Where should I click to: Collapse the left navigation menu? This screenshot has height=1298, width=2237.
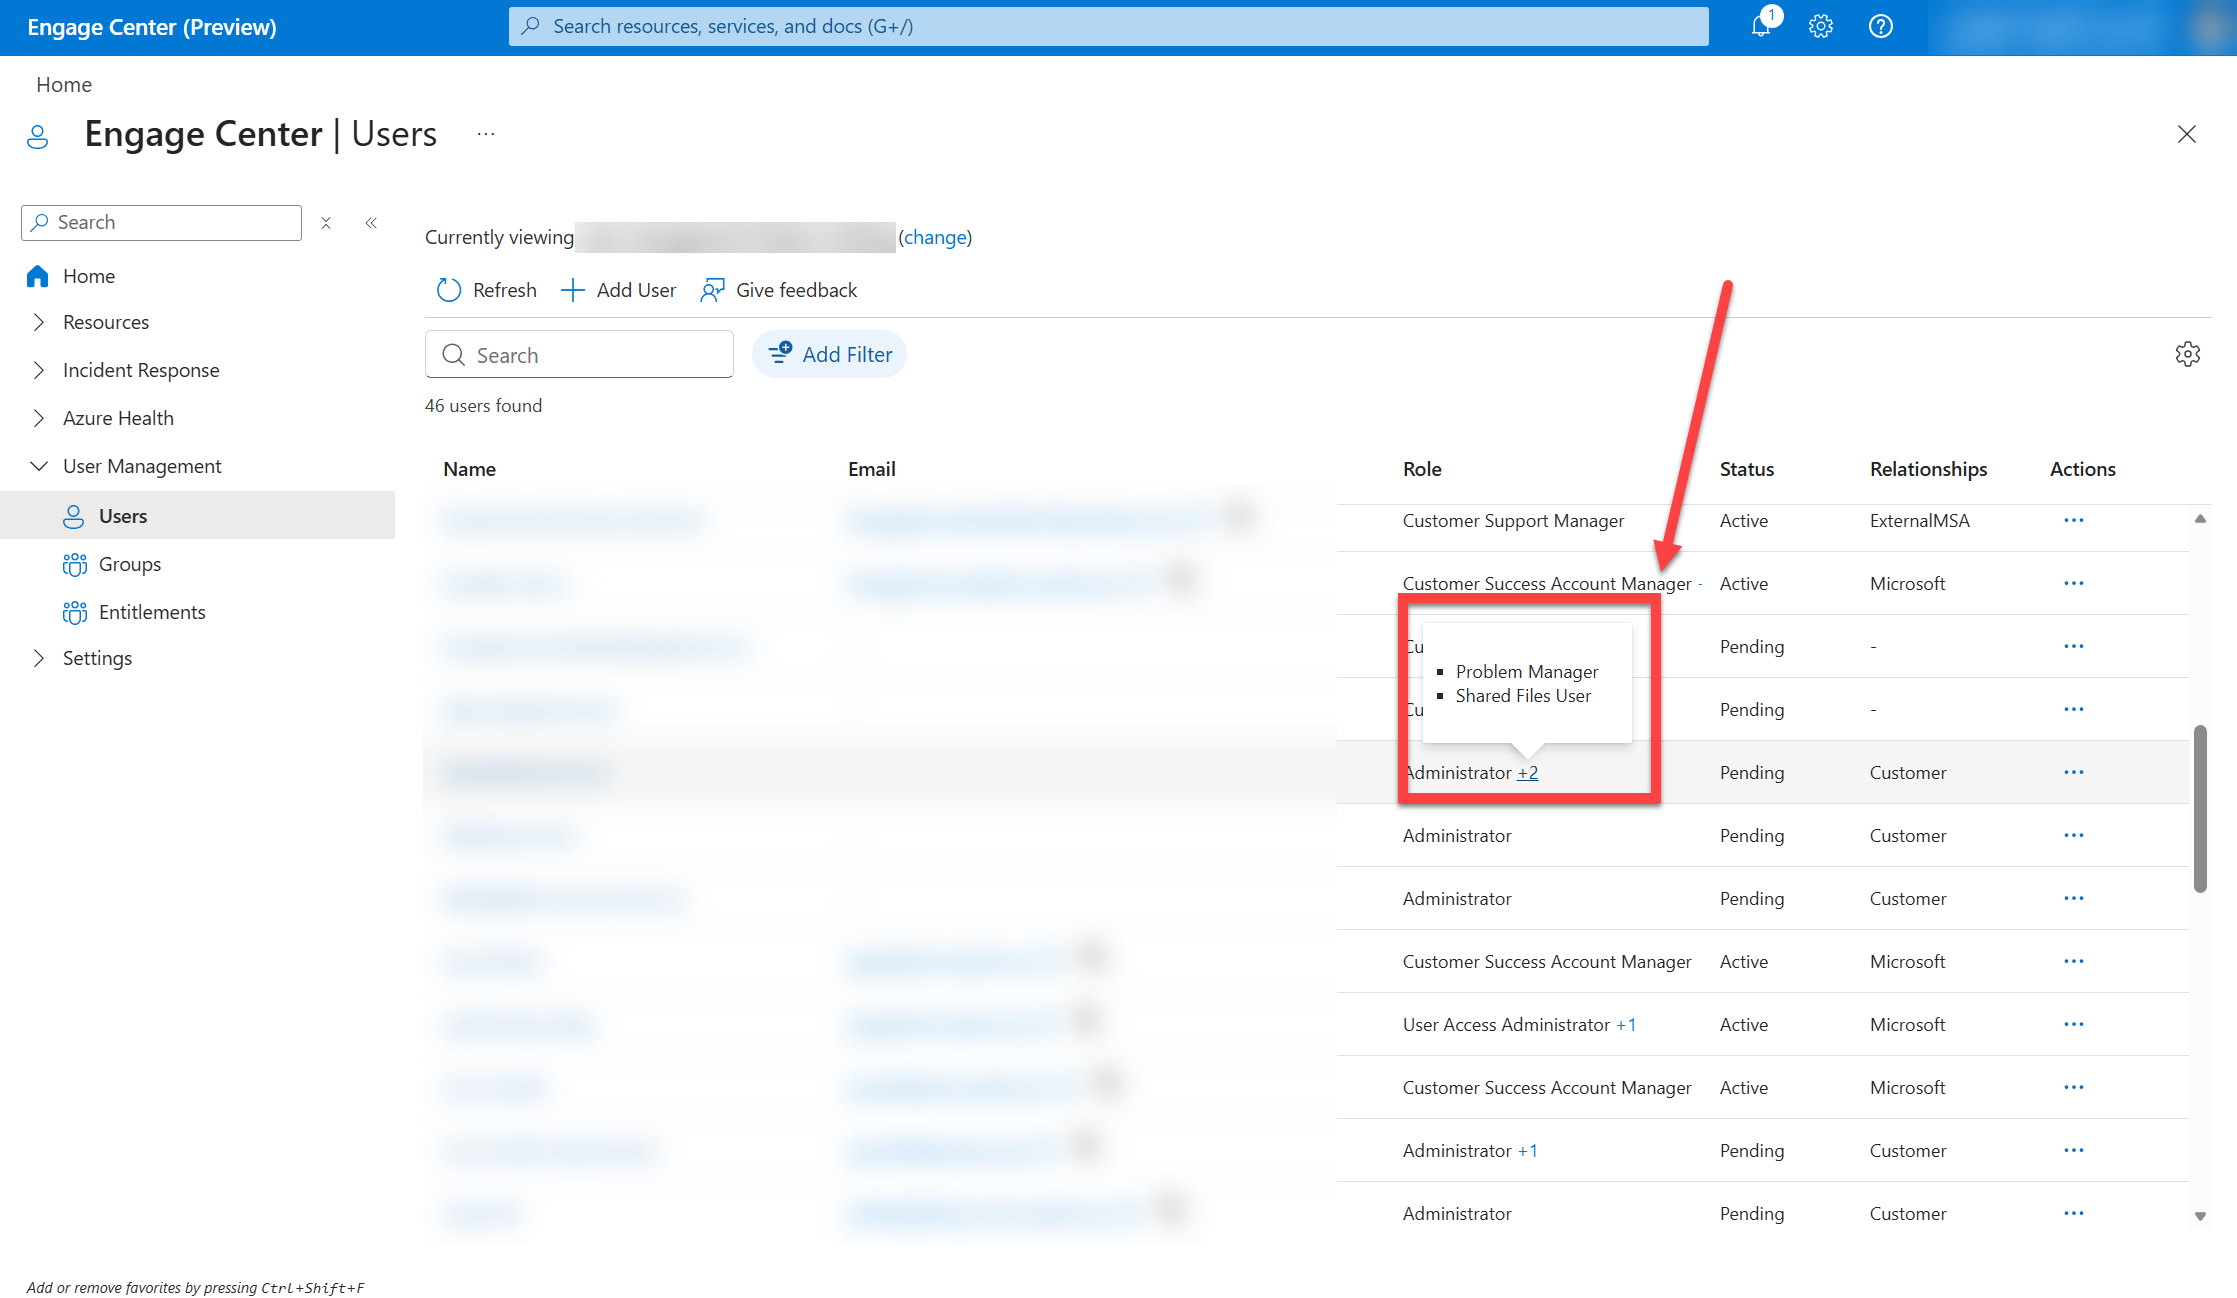[371, 223]
